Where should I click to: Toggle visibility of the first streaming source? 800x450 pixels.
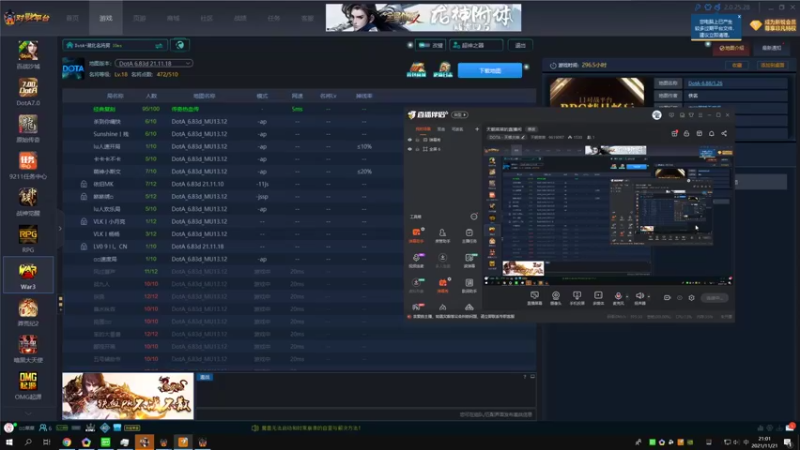pyautogui.click(x=410, y=139)
